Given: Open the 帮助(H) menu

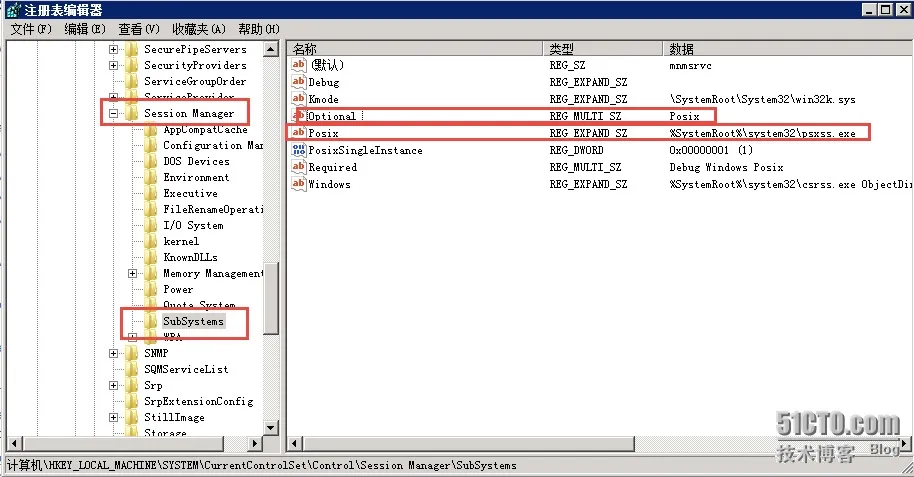Looking at the screenshot, I should (259, 29).
